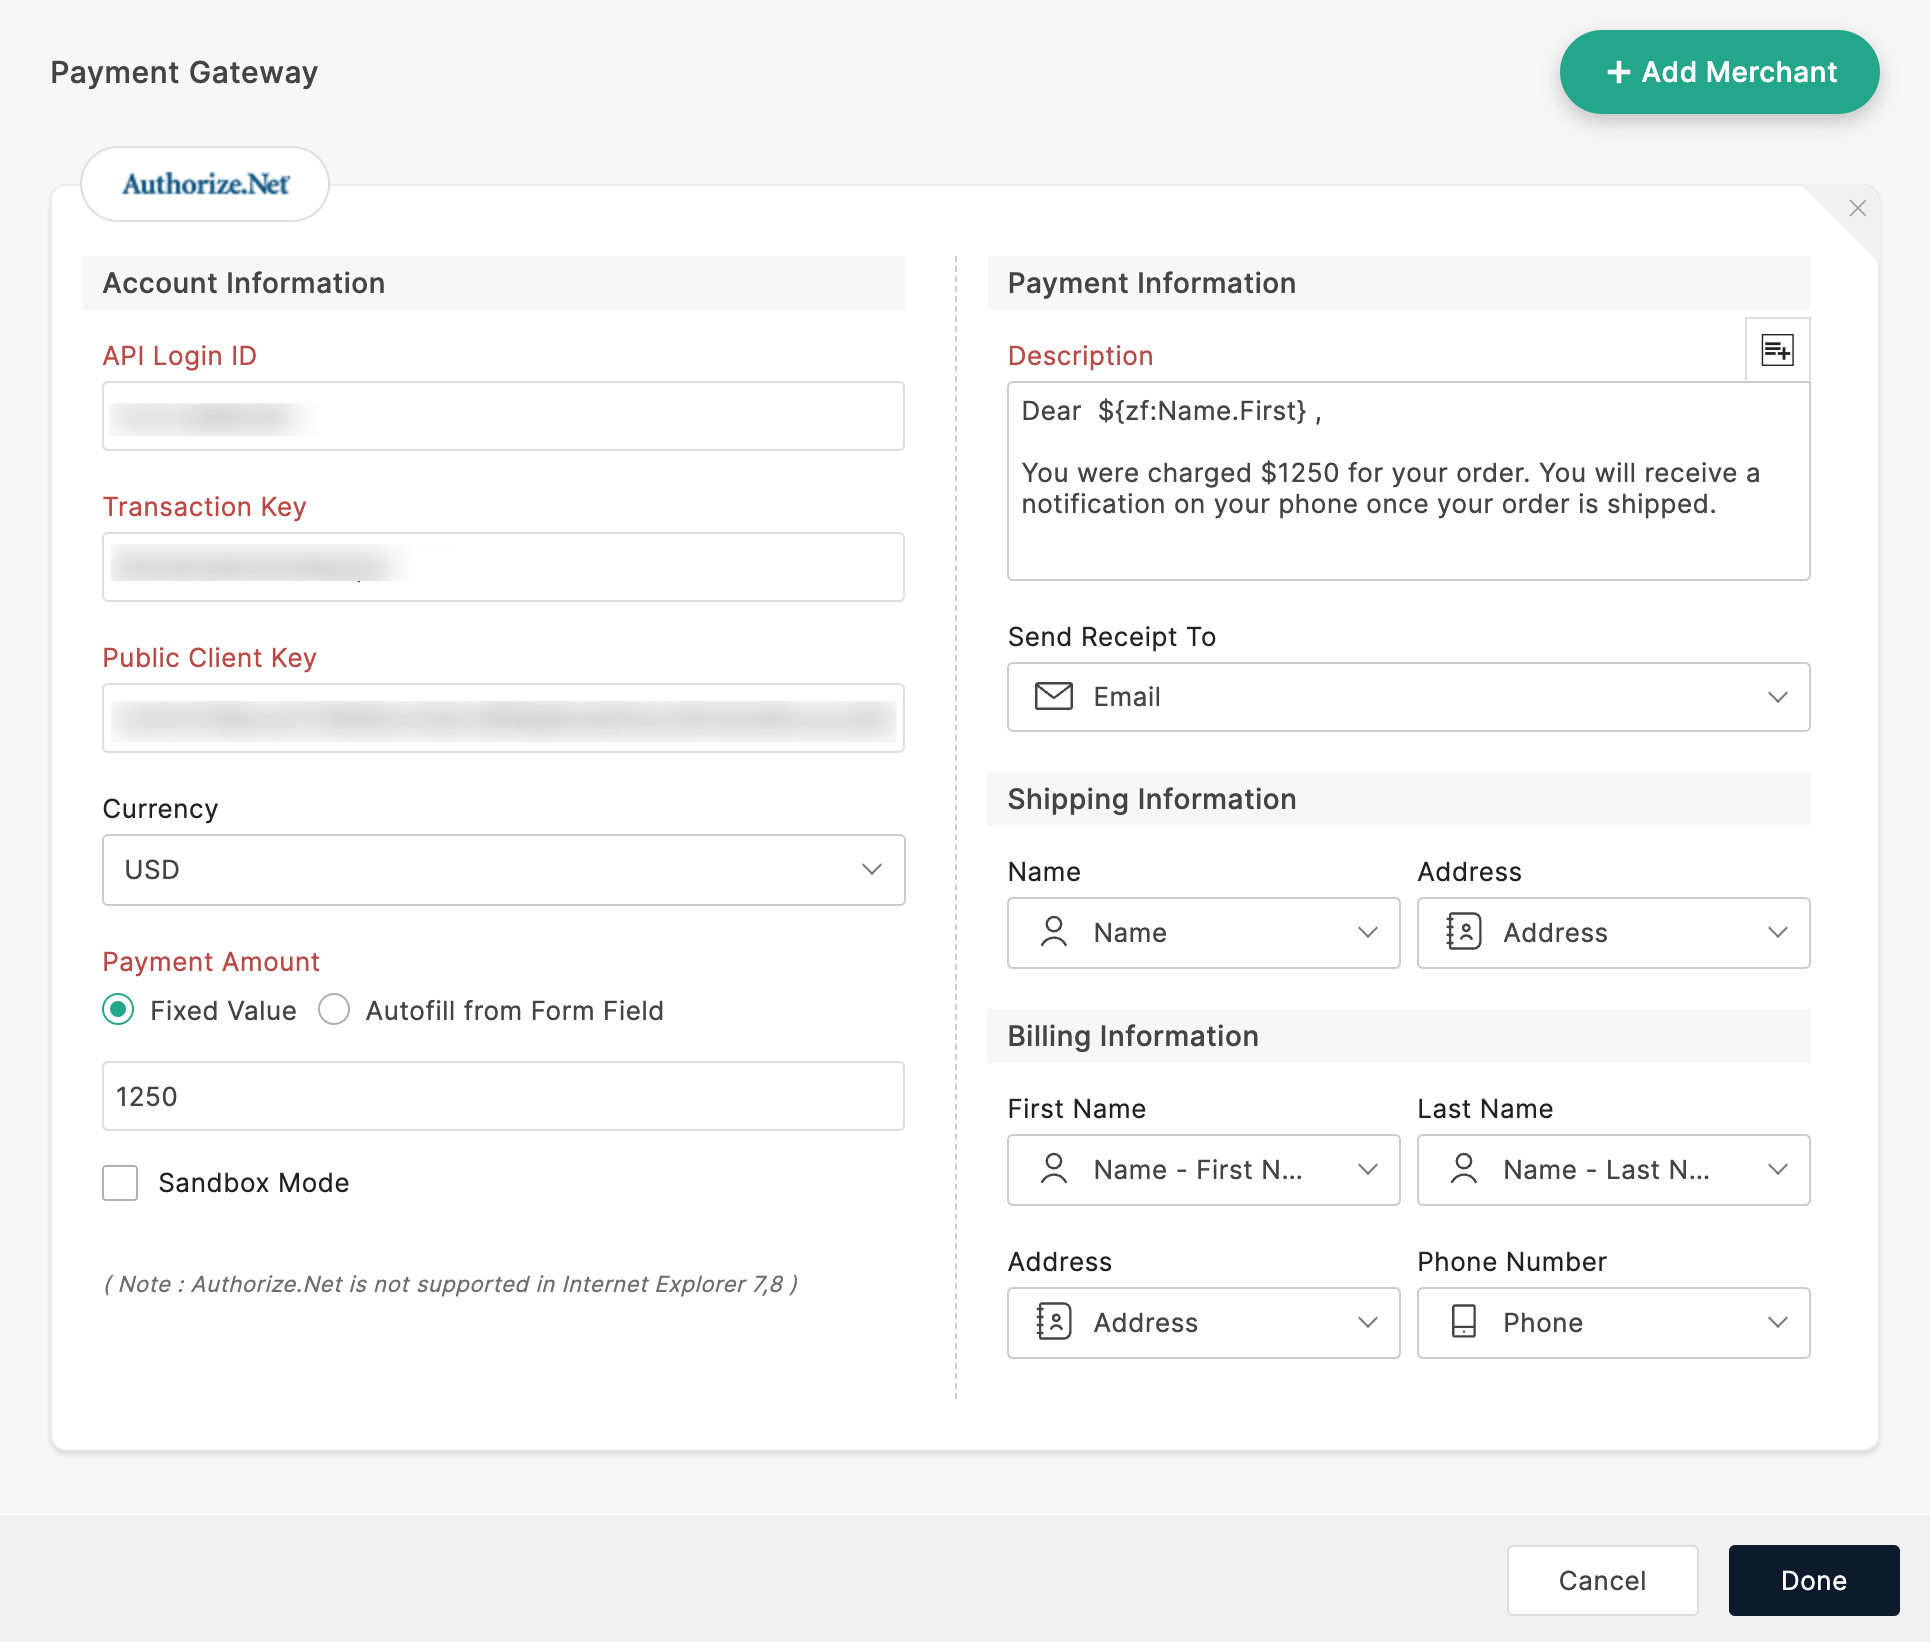This screenshot has width=1930, height=1642.
Task: Expand the Billing Phone Number dropdown arrow
Action: click(1777, 1322)
